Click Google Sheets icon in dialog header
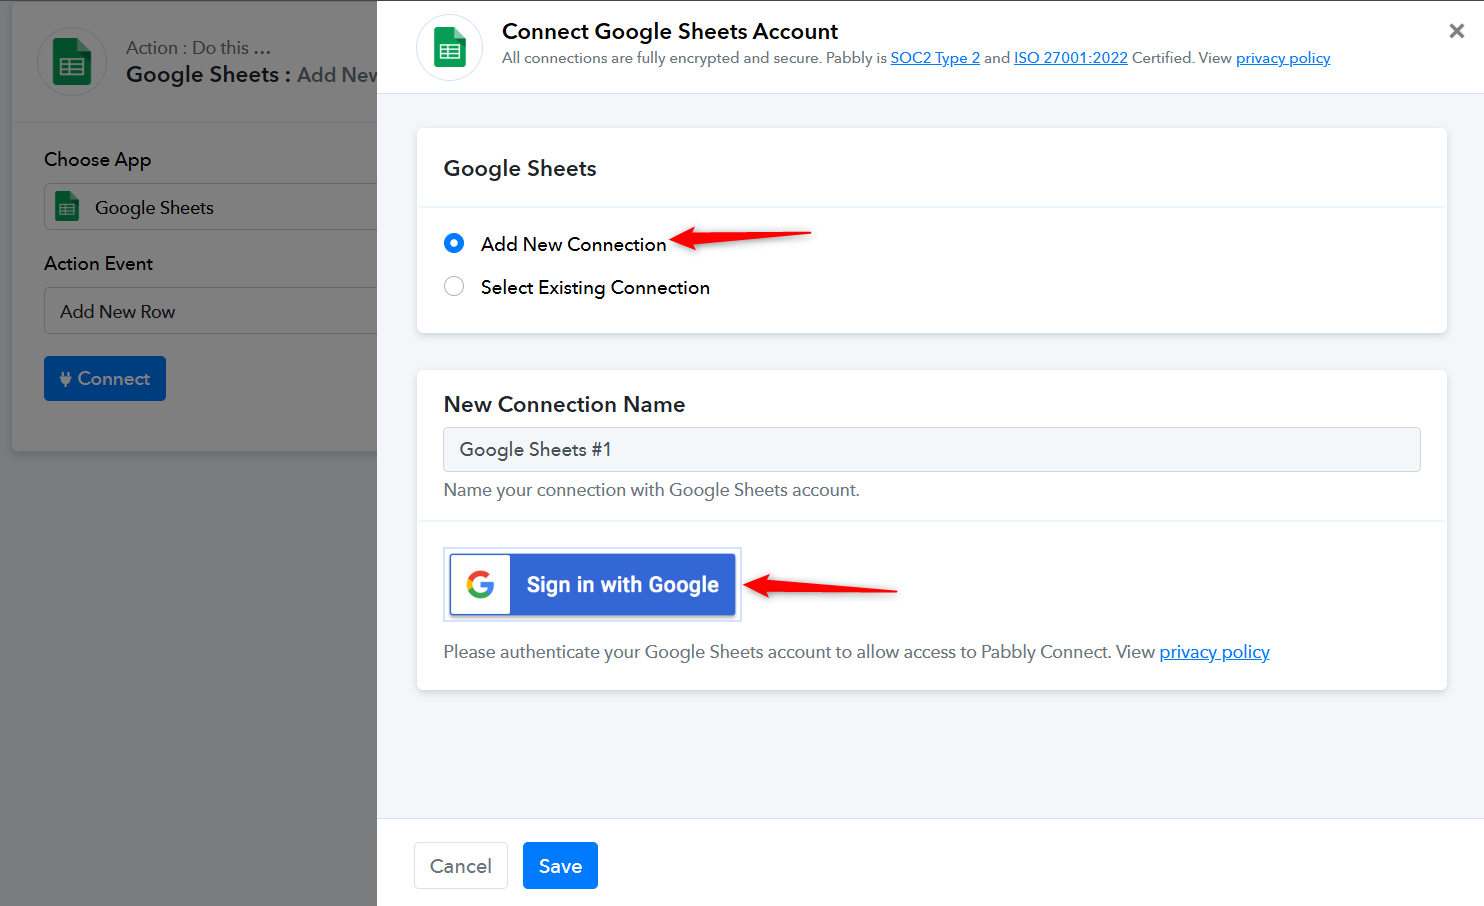Viewport: 1484px width, 906px height. [450, 48]
